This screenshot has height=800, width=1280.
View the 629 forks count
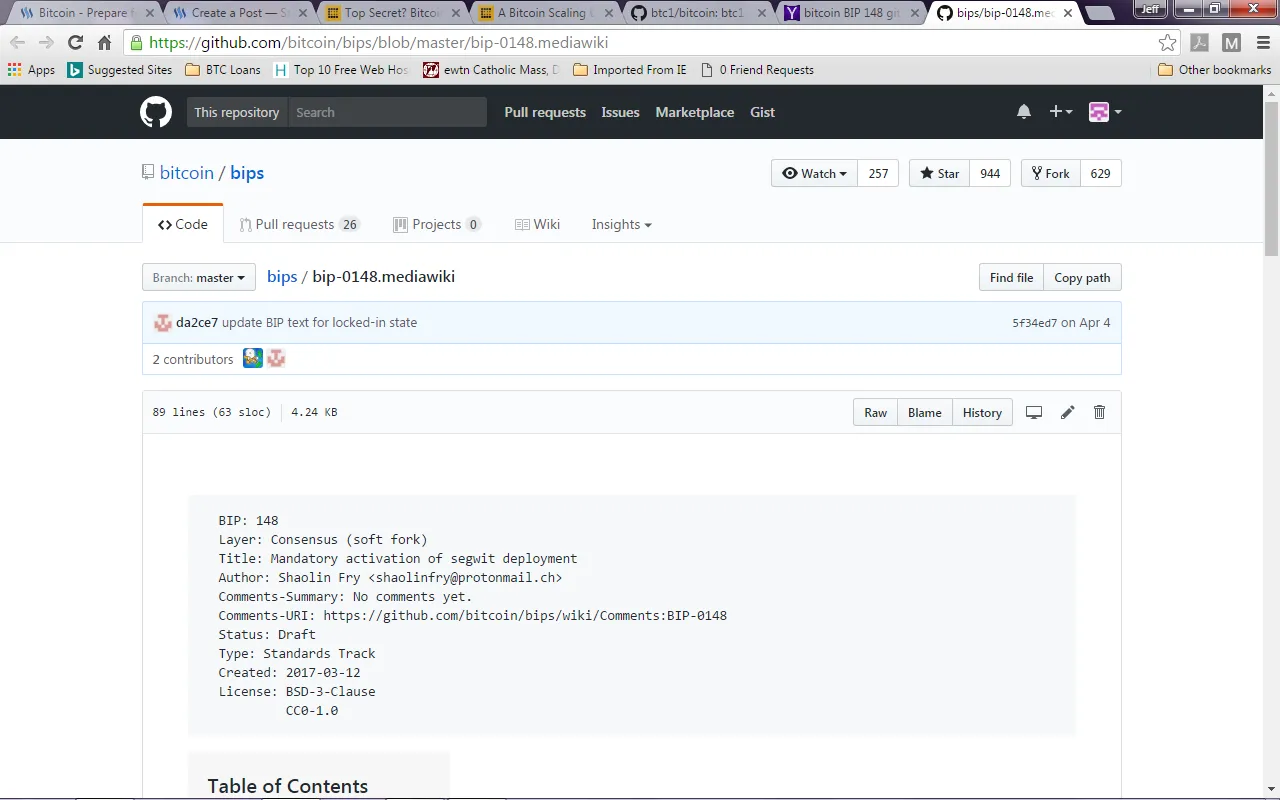pos(1100,173)
